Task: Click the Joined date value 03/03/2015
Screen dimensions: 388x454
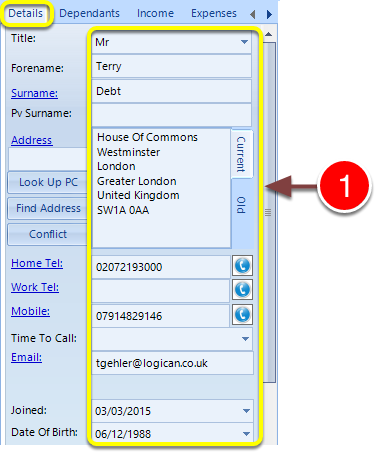Action: point(123,411)
